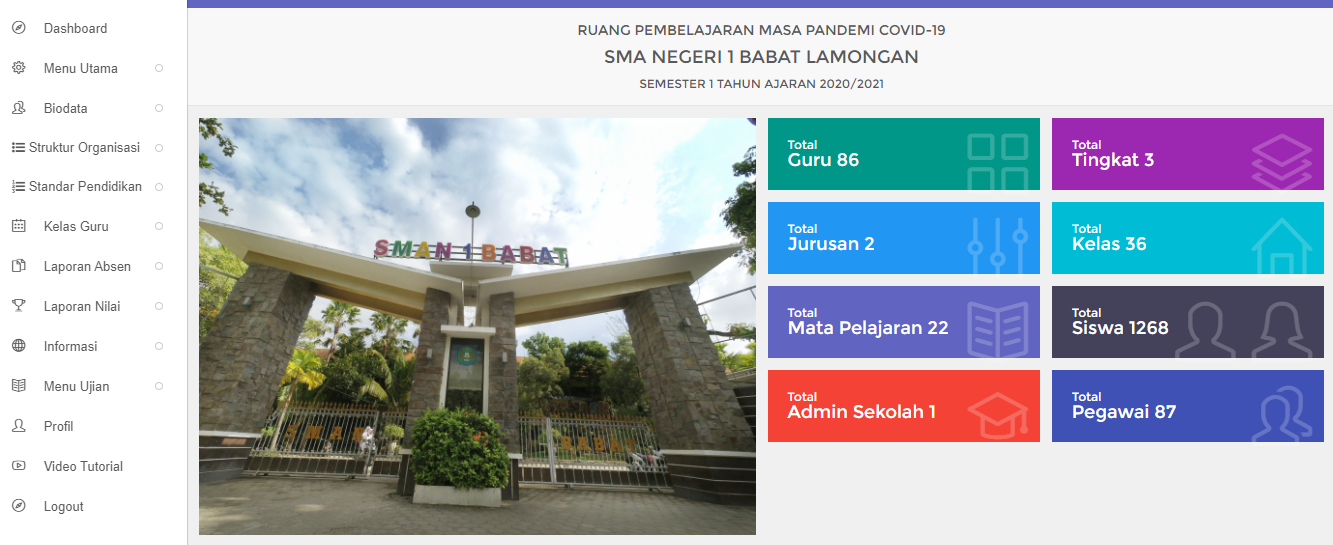Click the Struktur Organisasi list icon

pyautogui.click(x=18, y=147)
